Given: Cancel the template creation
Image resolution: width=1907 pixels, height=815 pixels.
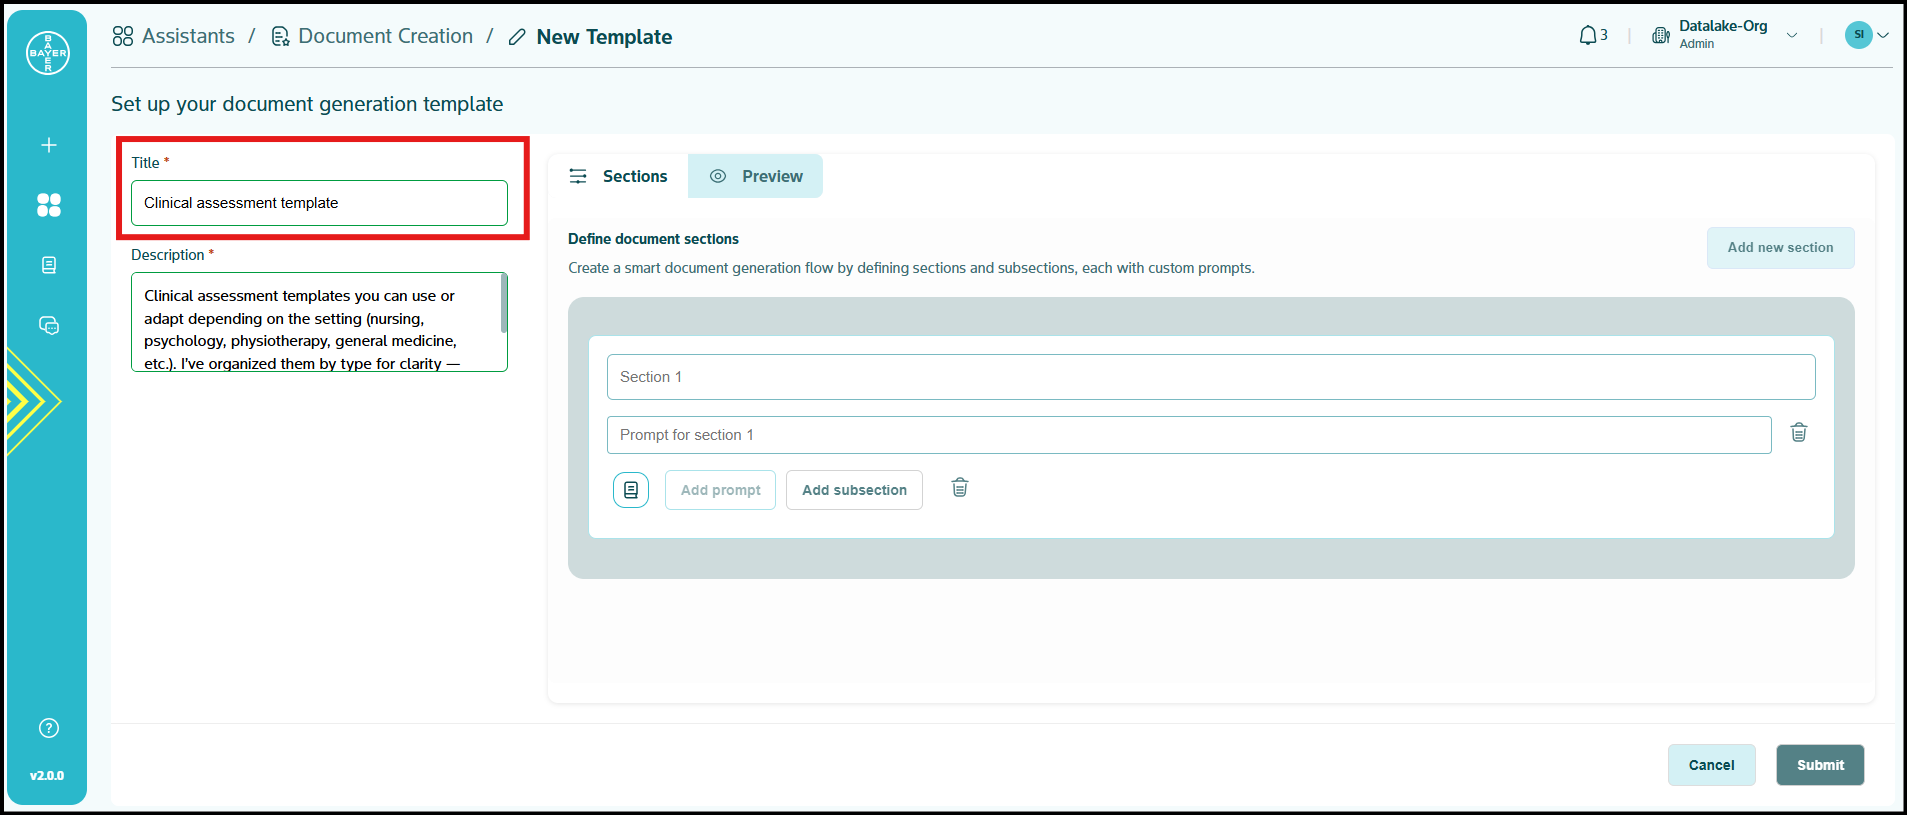Looking at the screenshot, I should (x=1711, y=765).
